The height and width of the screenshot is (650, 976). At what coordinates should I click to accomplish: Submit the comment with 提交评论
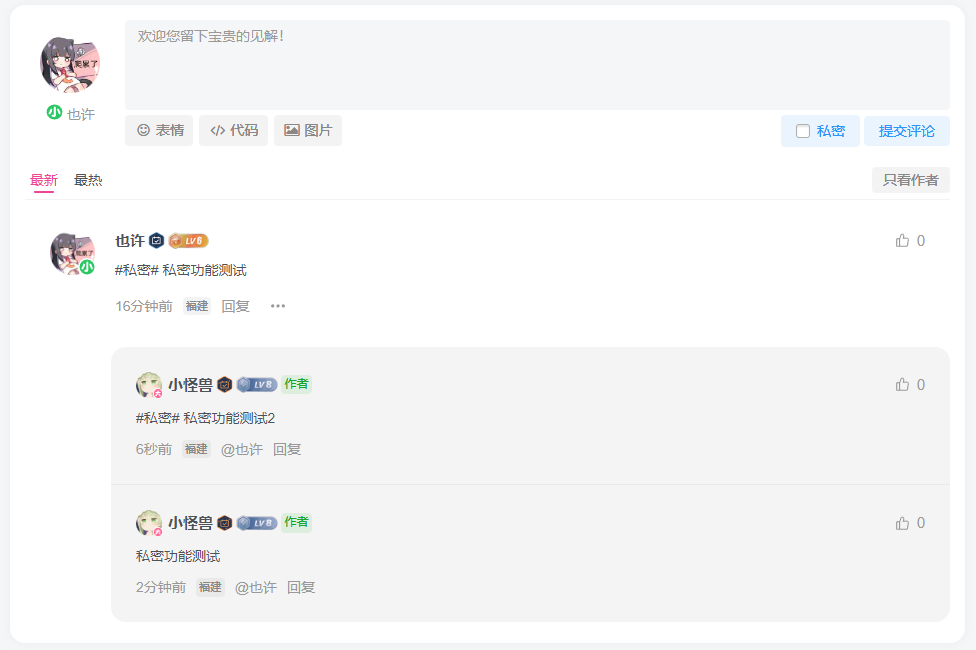pos(906,131)
